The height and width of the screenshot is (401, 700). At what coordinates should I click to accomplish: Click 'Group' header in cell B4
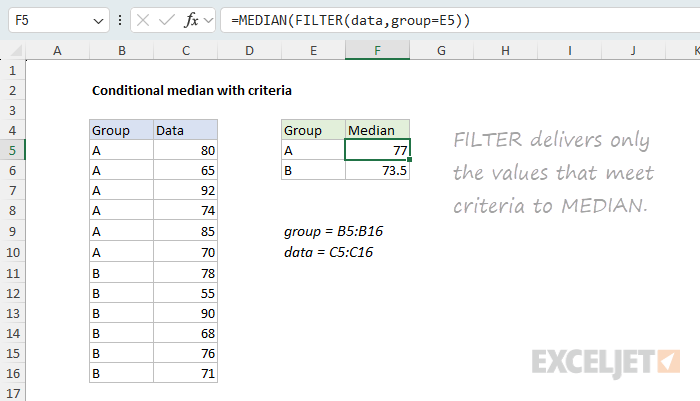click(121, 130)
